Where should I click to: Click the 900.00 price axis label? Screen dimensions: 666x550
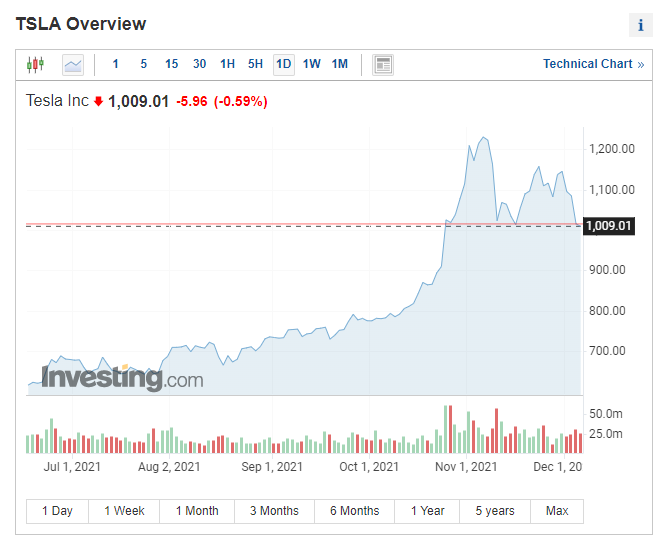607,270
